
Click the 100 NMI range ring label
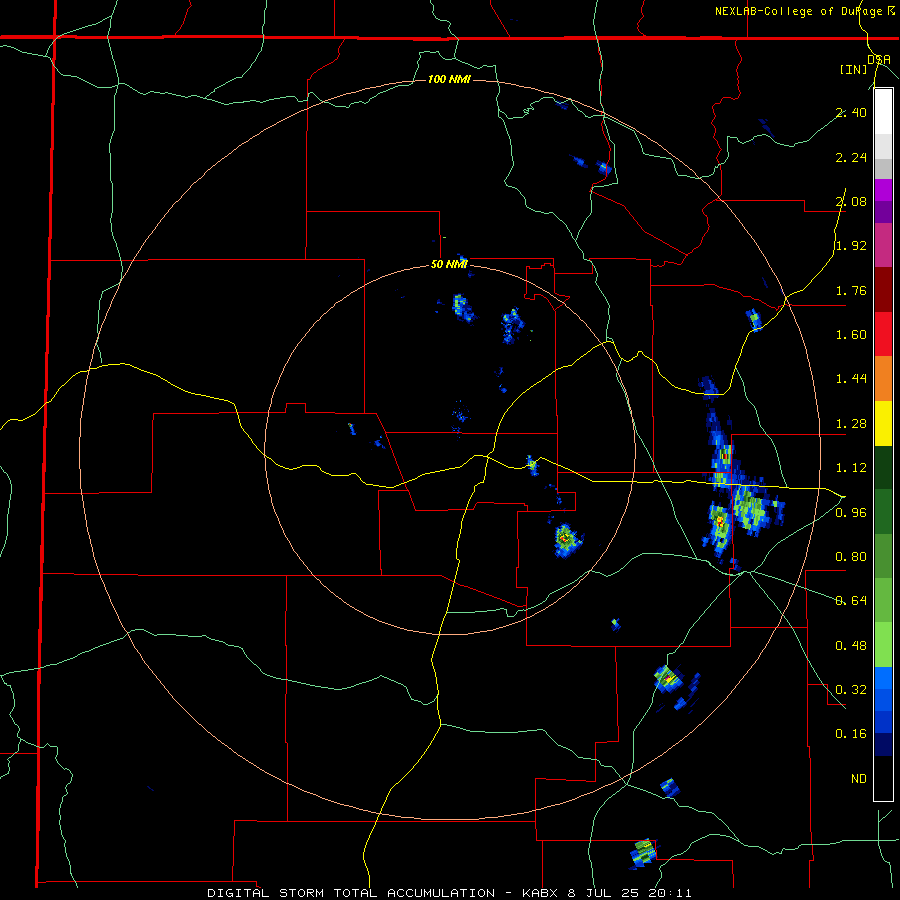[x=449, y=79]
